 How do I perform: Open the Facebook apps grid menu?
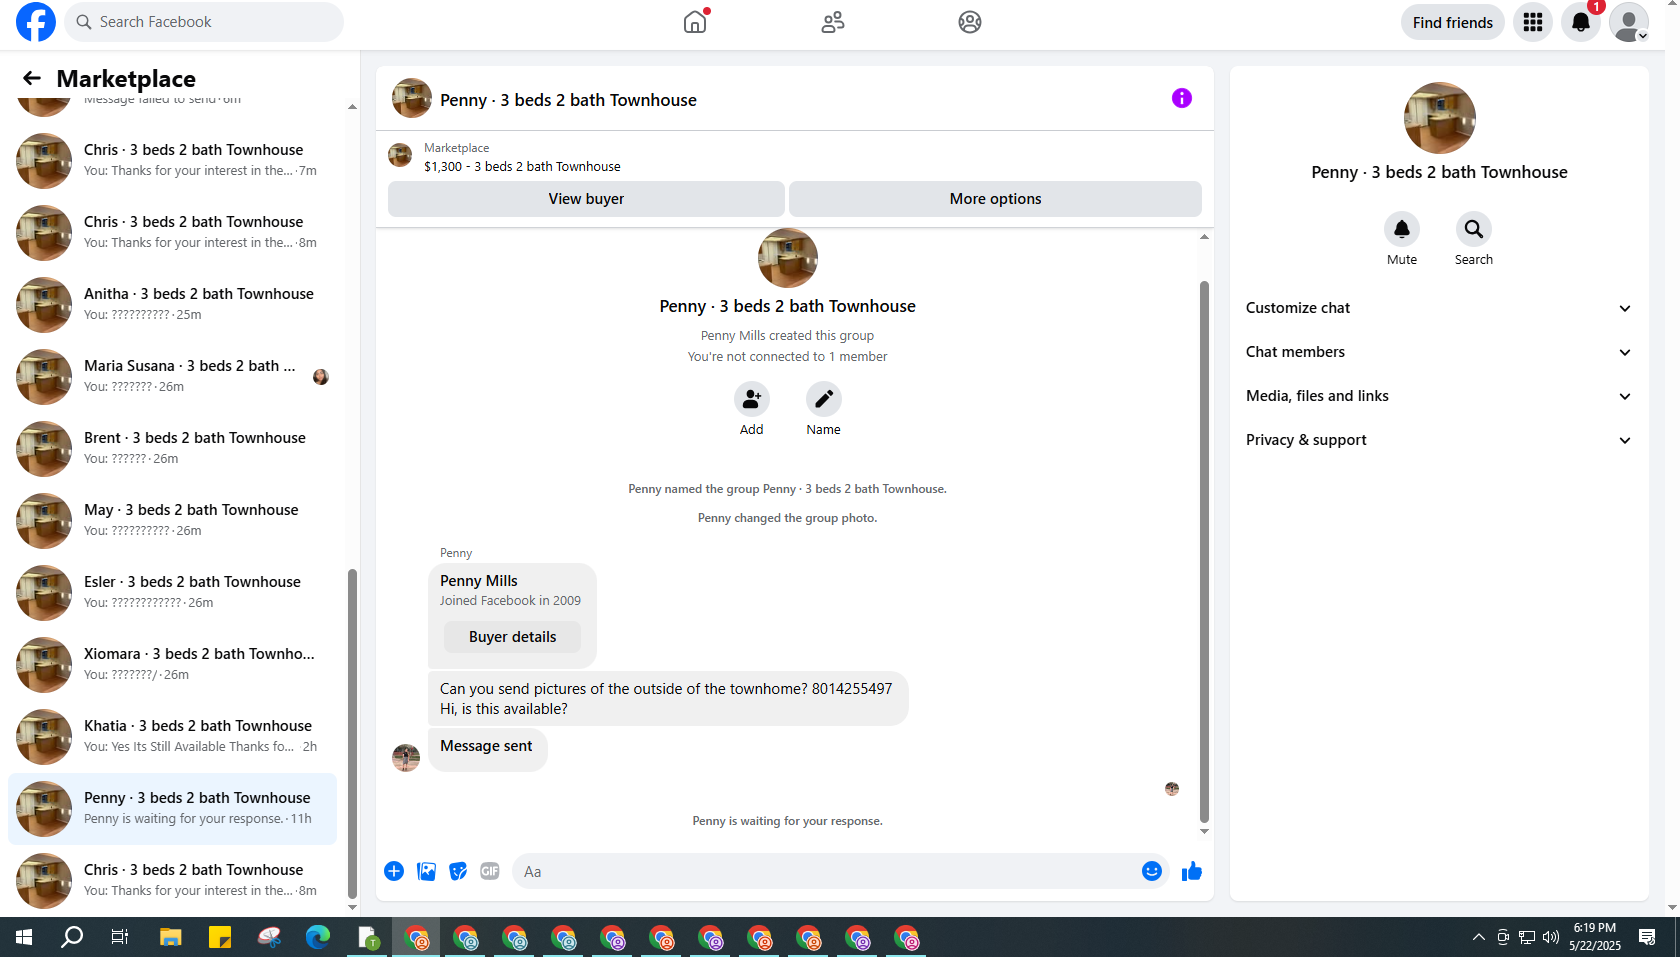pyautogui.click(x=1533, y=22)
